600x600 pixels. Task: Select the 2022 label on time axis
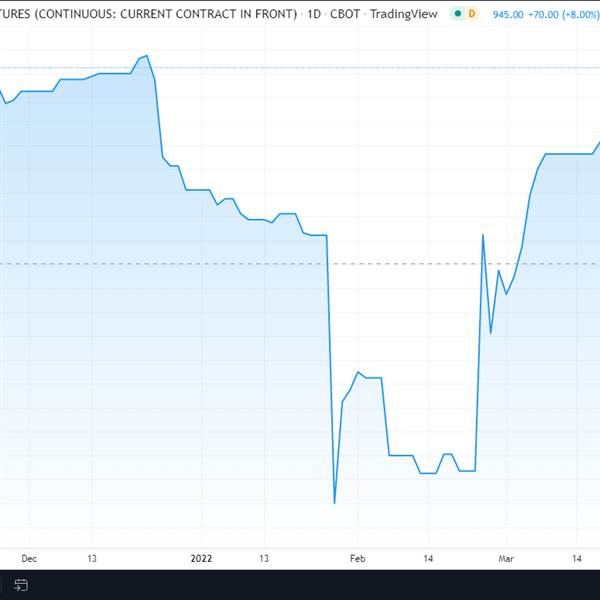tap(201, 558)
